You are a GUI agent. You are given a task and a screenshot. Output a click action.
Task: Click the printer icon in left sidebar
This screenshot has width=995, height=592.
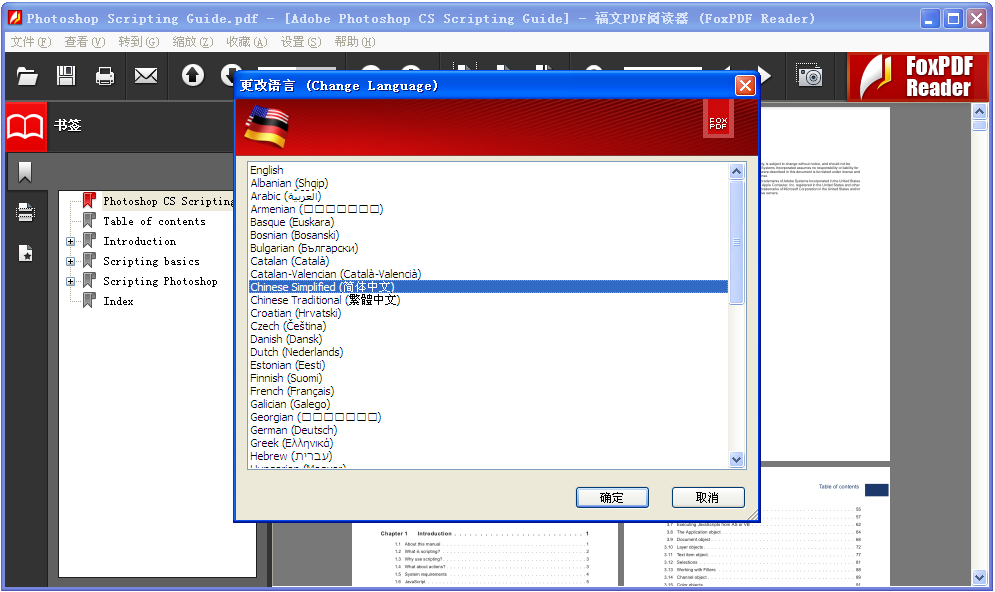pyautogui.click(x=25, y=212)
